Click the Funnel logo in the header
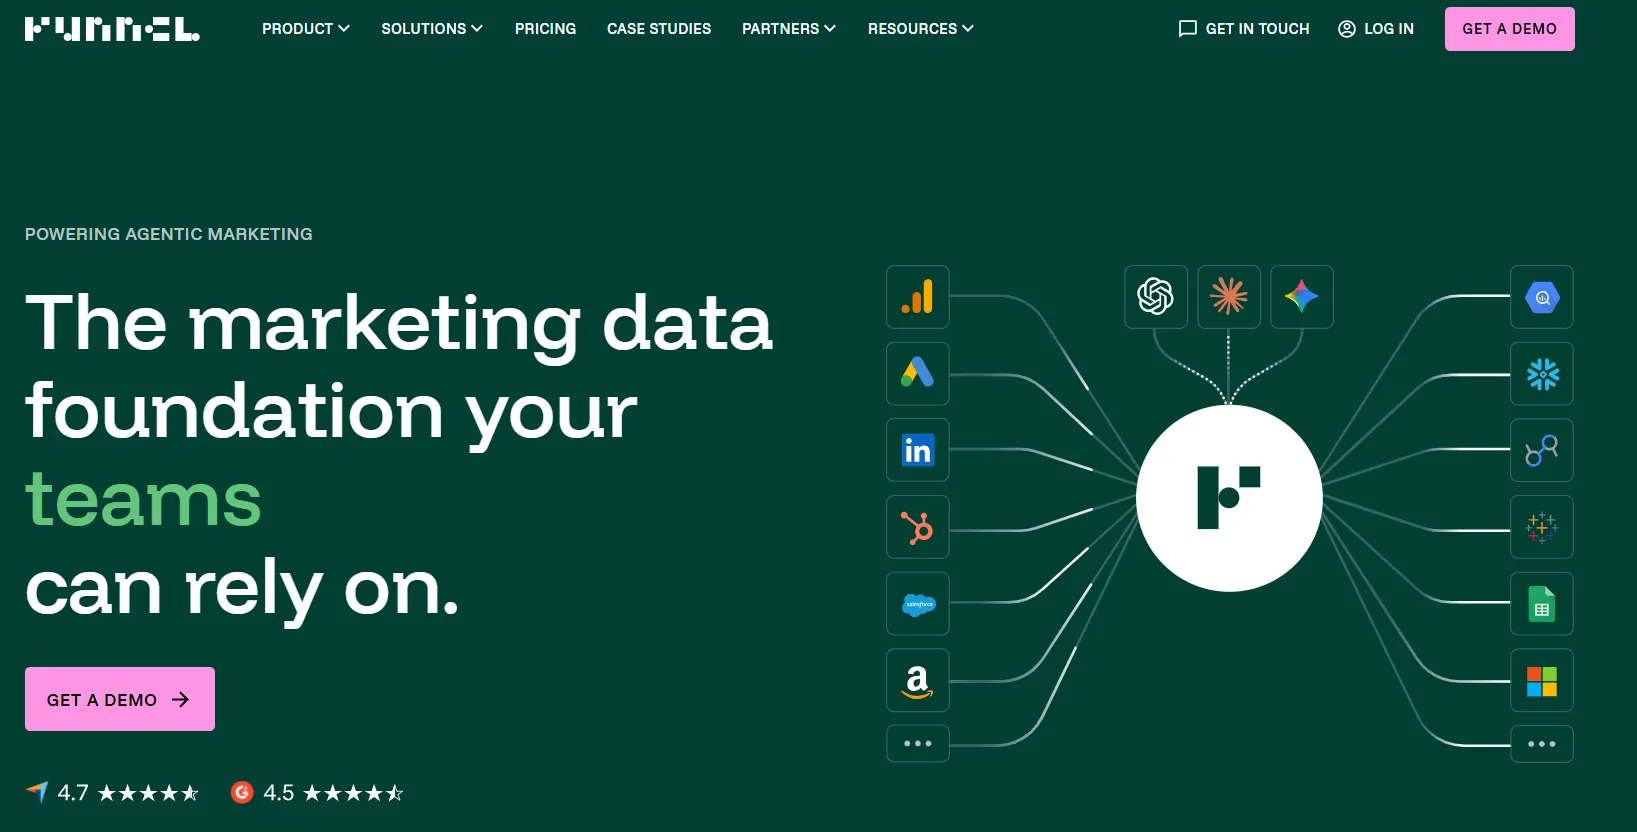This screenshot has height=832, width=1637. click(x=112, y=29)
